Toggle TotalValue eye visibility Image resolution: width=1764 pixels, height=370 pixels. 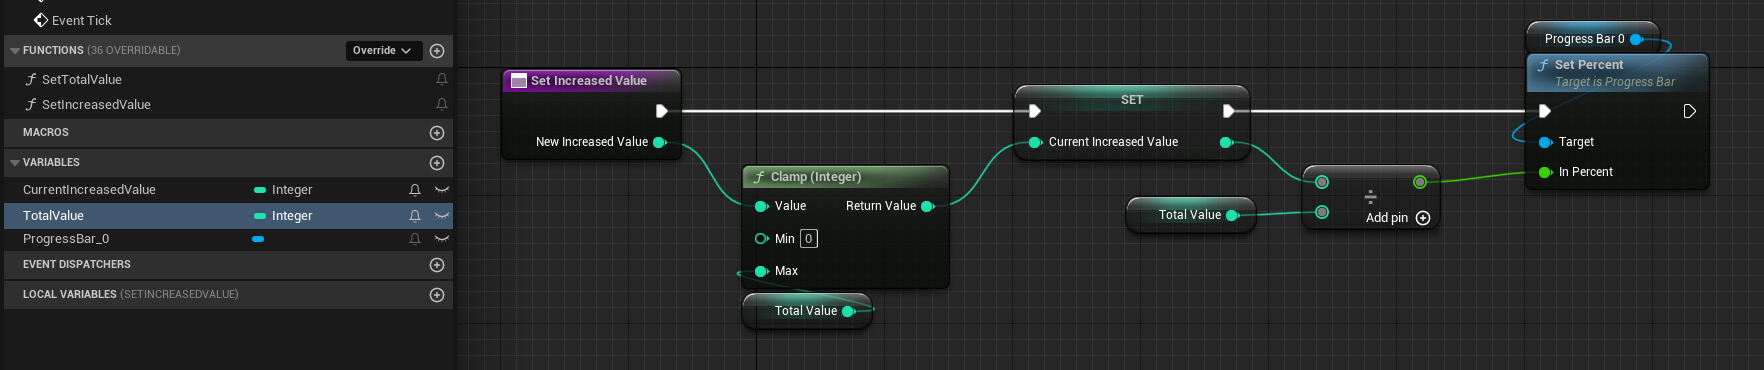[x=441, y=215]
